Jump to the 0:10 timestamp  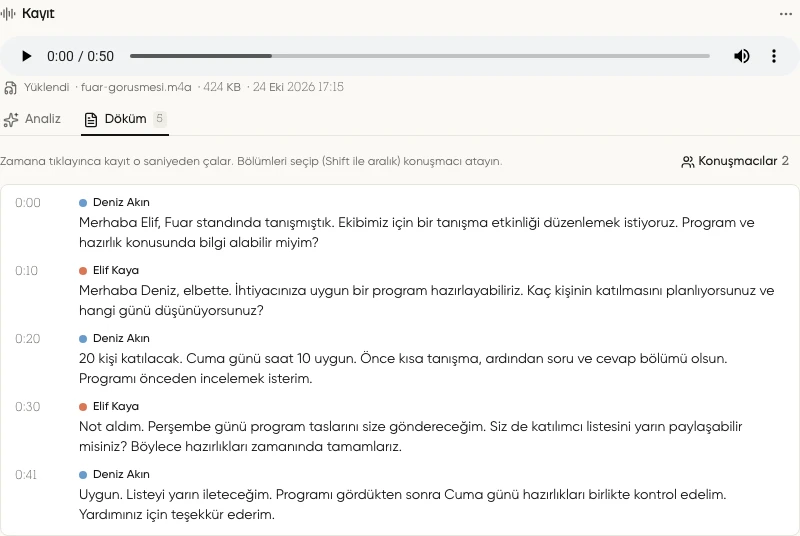tap(27, 271)
